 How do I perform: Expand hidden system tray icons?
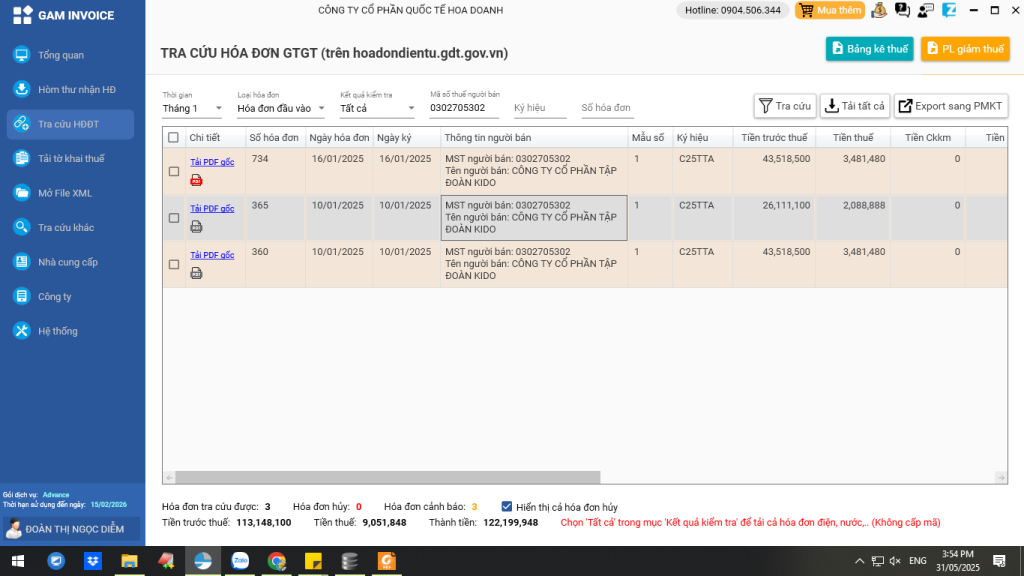click(859, 561)
